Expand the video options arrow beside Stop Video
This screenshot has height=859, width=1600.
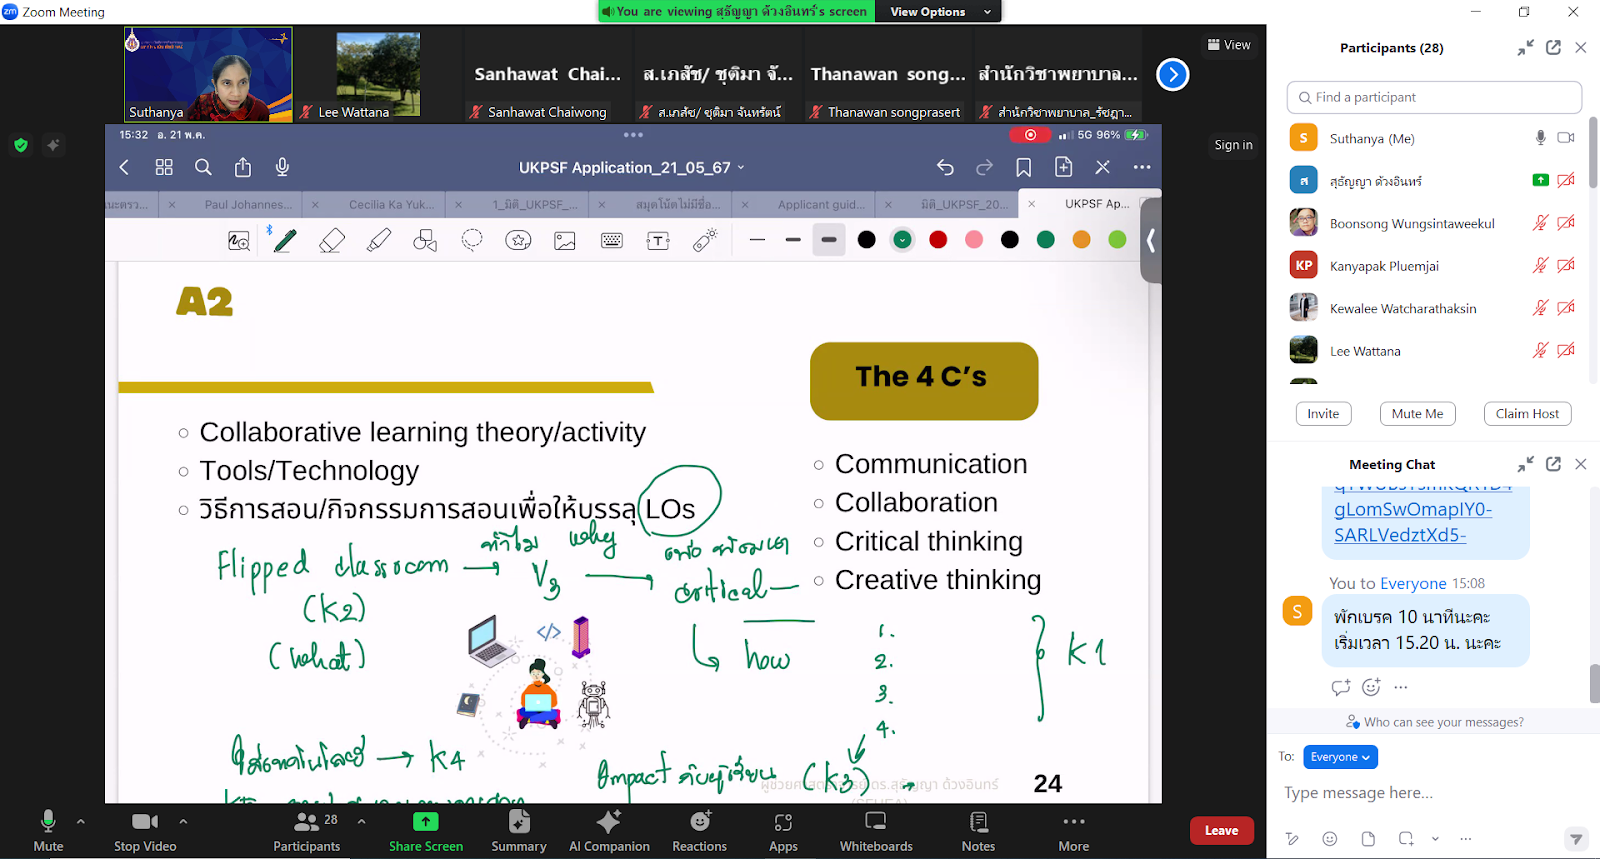point(183,821)
